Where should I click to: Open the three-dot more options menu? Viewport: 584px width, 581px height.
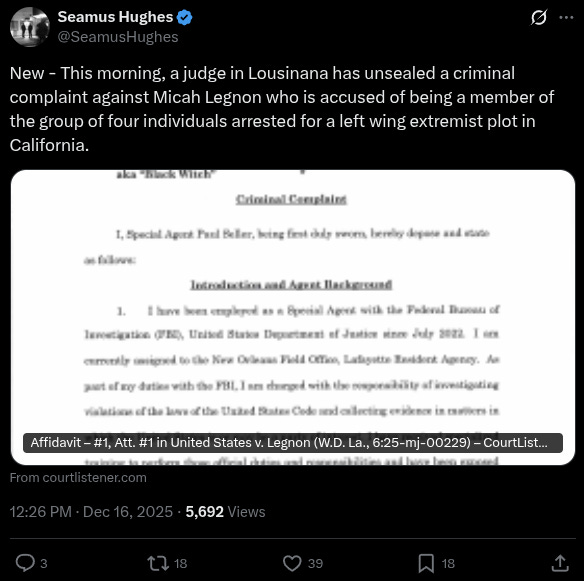(x=566, y=17)
